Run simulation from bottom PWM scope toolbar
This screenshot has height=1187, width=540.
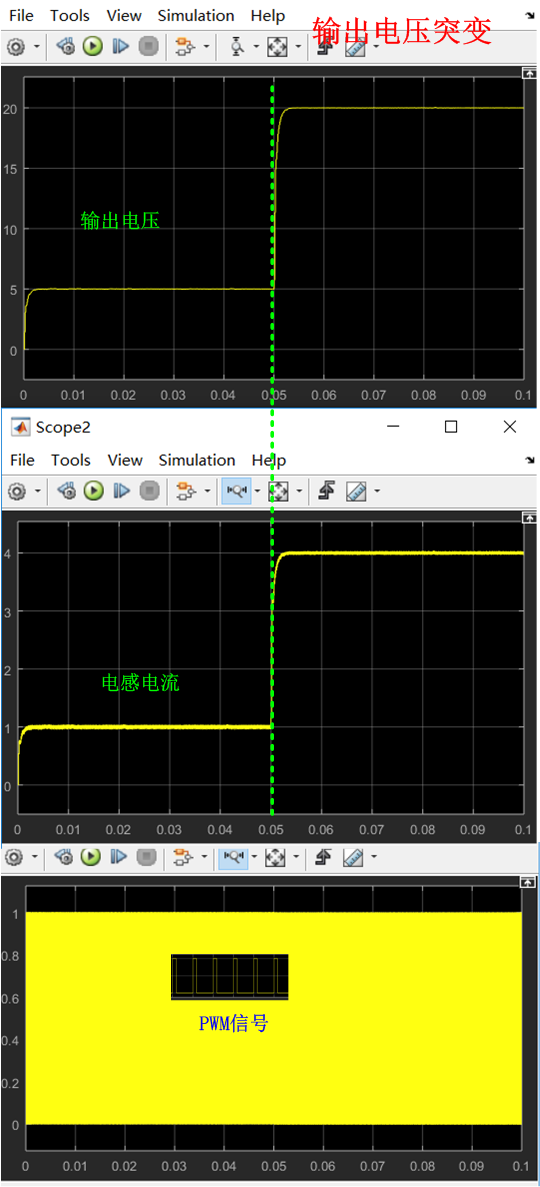[93, 858]
